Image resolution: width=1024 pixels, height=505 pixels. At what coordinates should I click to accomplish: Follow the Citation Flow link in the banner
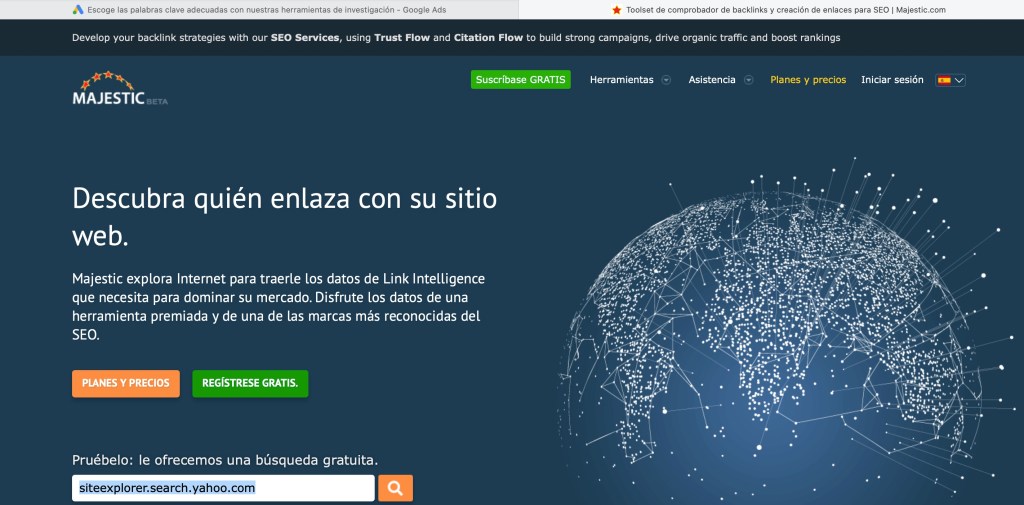[490, 38]
